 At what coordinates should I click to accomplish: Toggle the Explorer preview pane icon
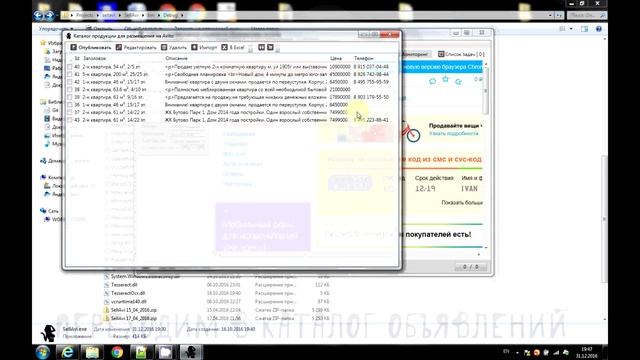[x=584, y=29]
